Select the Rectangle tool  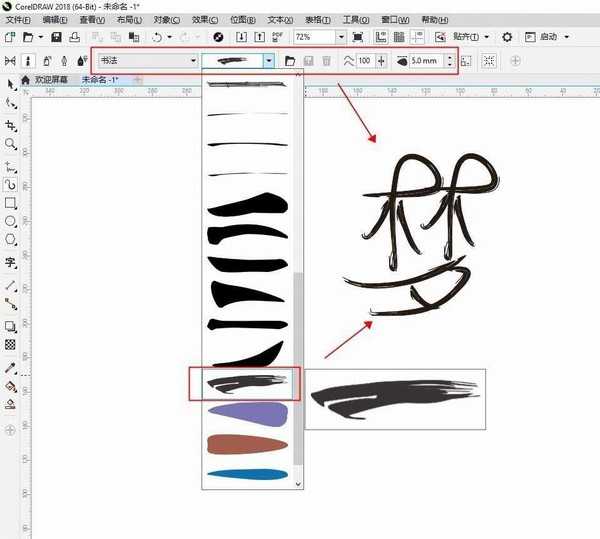10,203
